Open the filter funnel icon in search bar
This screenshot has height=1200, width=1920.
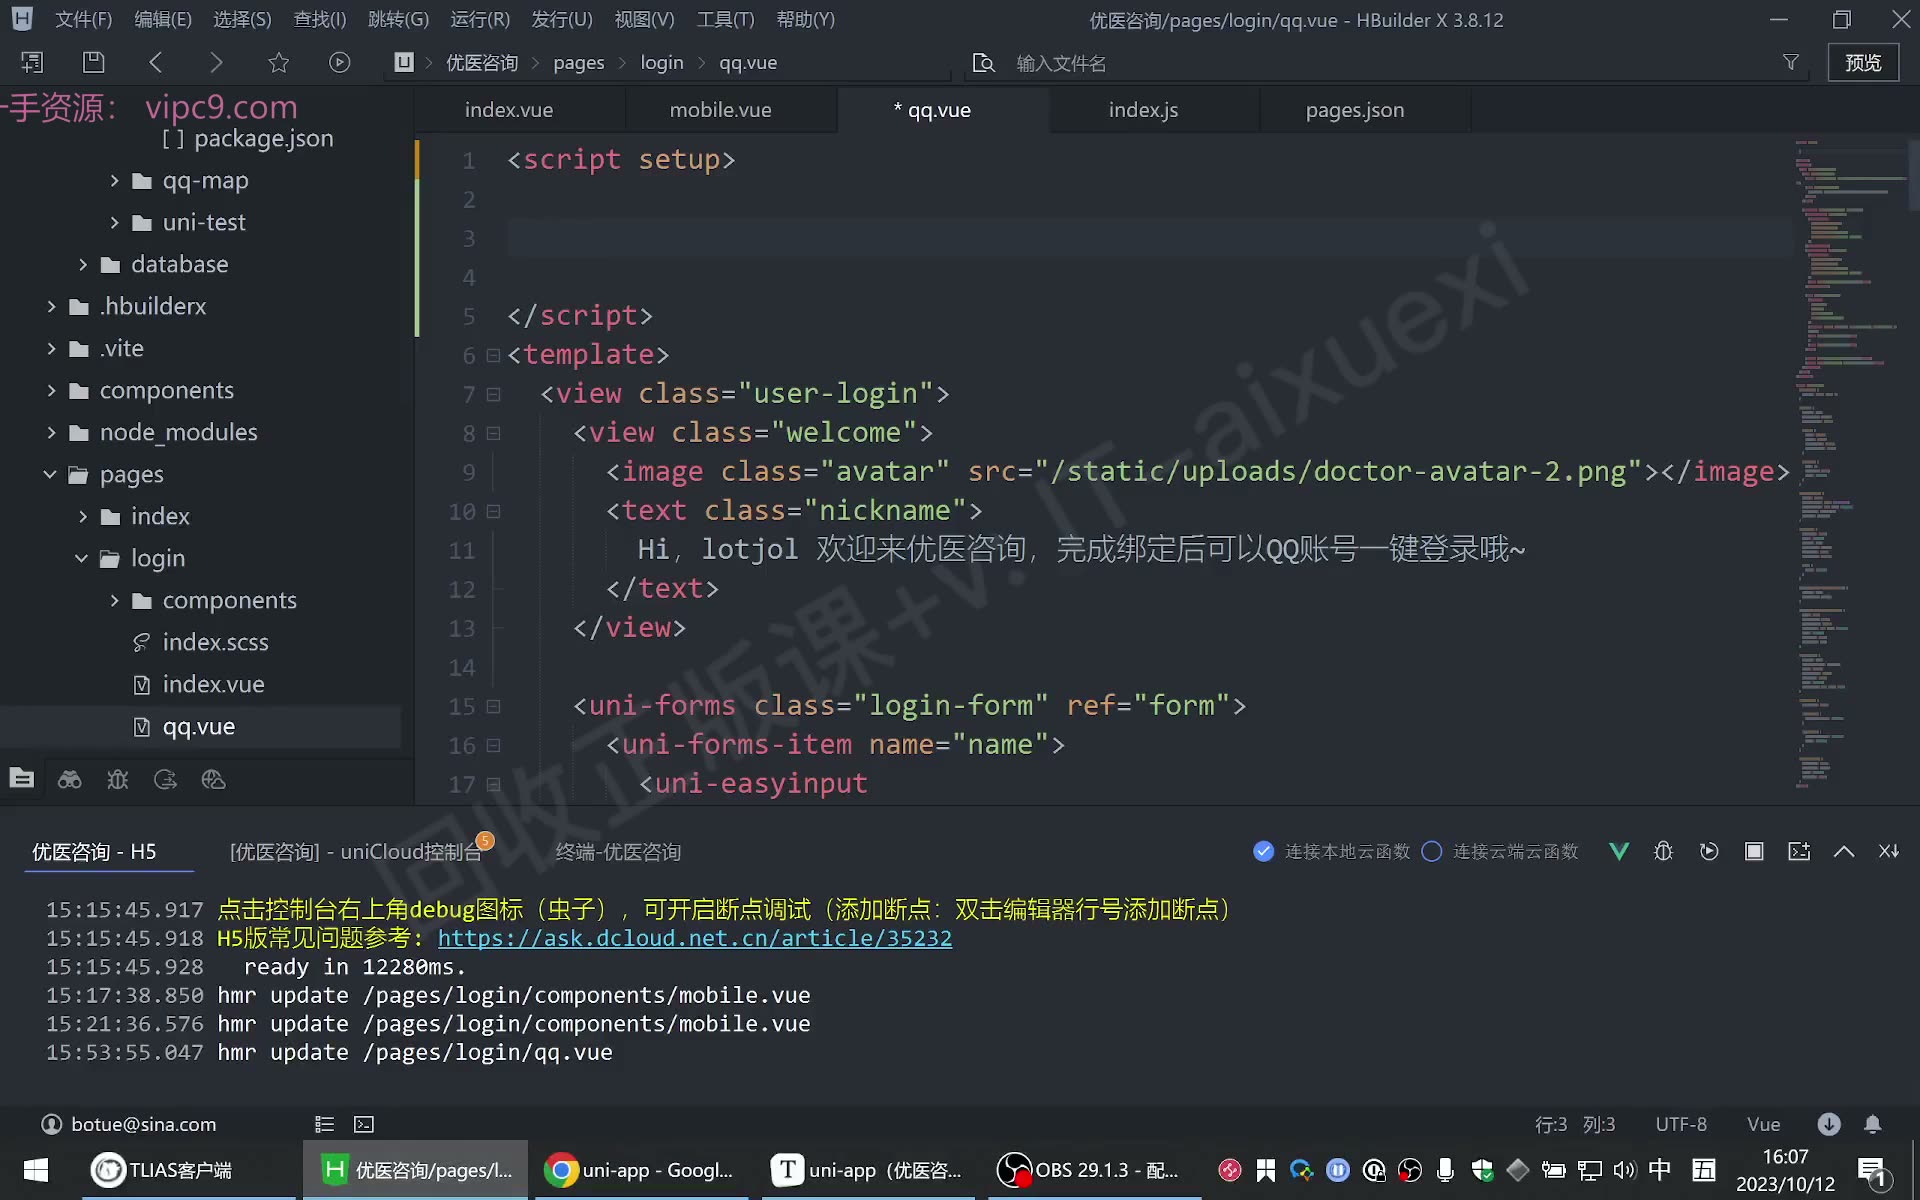click(1791, 62)
